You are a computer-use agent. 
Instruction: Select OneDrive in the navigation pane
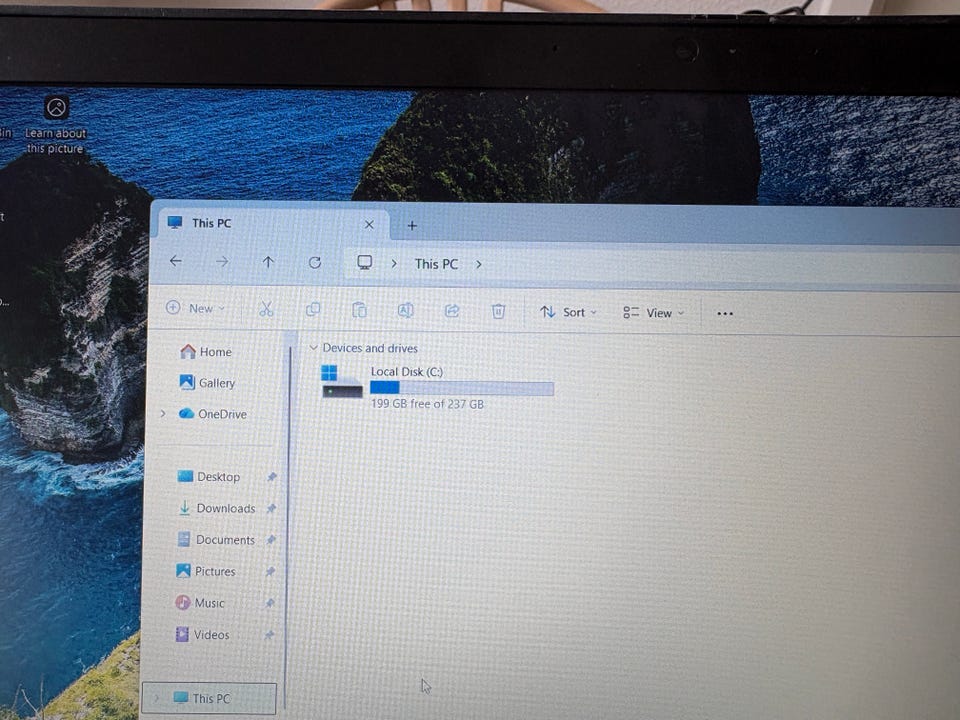tap(212, 414)
